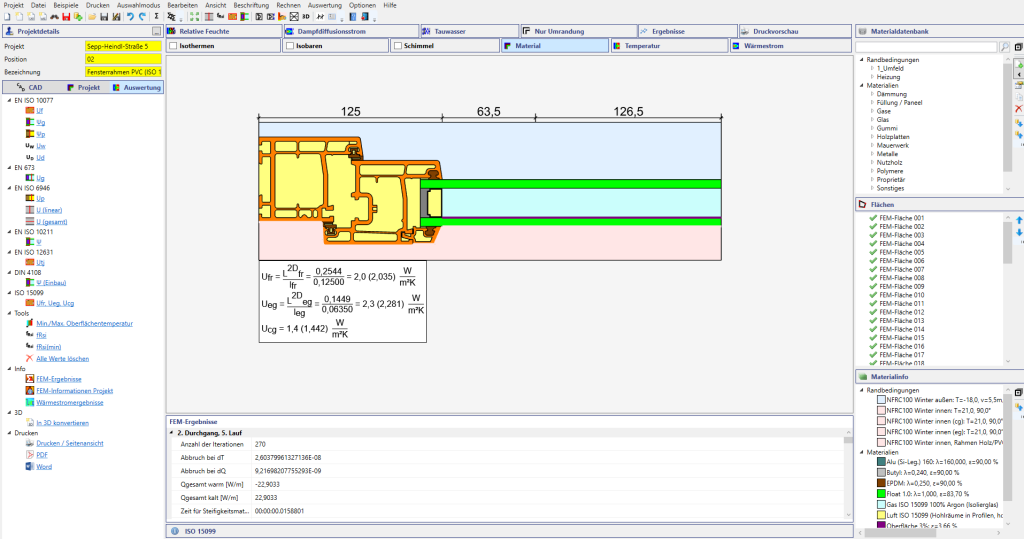Click the binoculars search icon in toolbar

coord(54,16)
